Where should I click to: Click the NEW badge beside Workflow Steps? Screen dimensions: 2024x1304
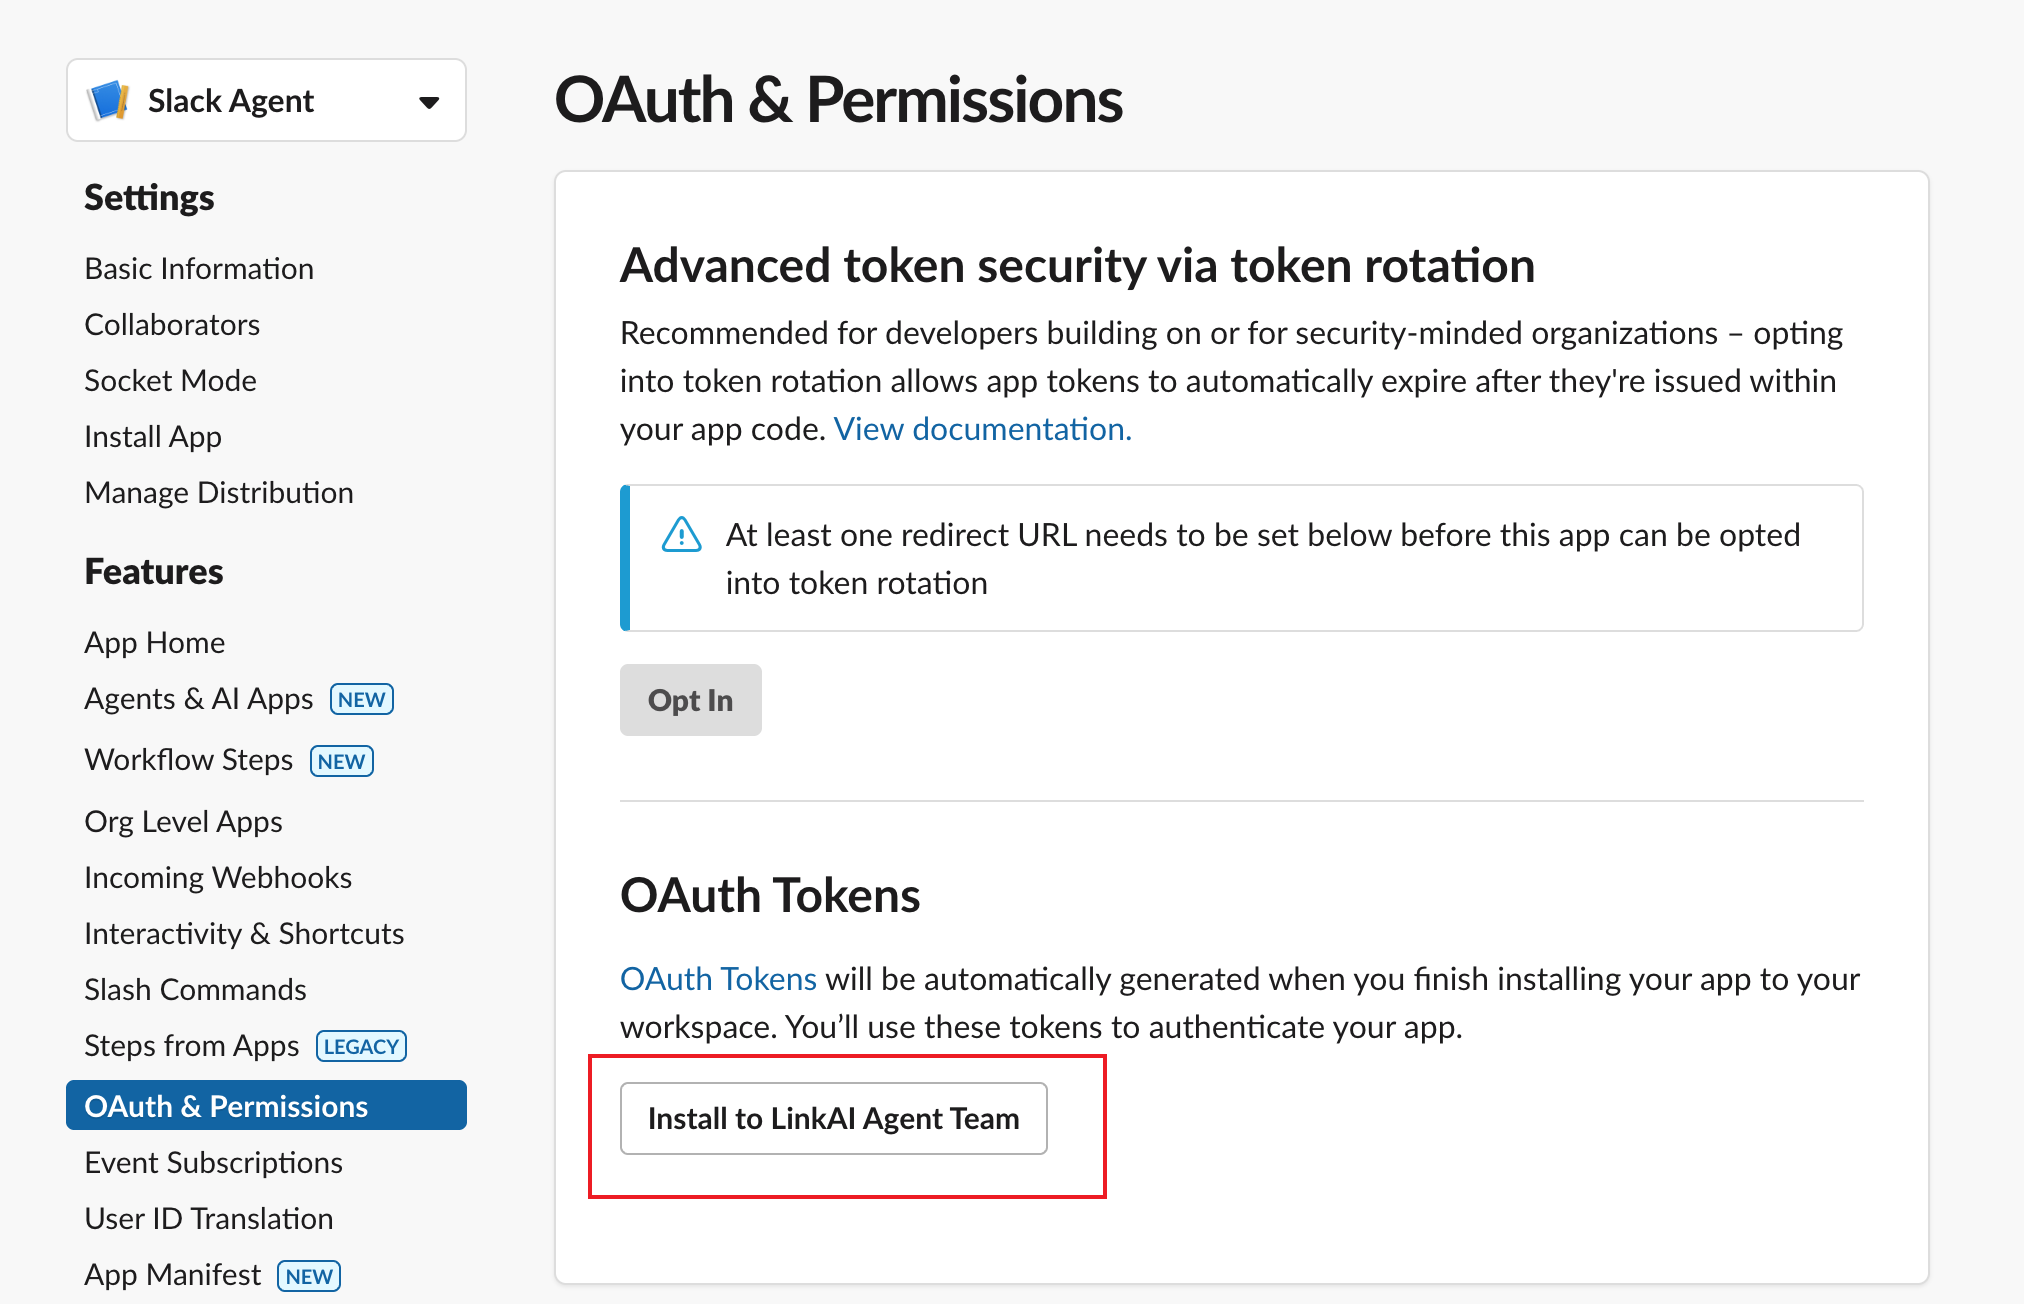[342, 761]
